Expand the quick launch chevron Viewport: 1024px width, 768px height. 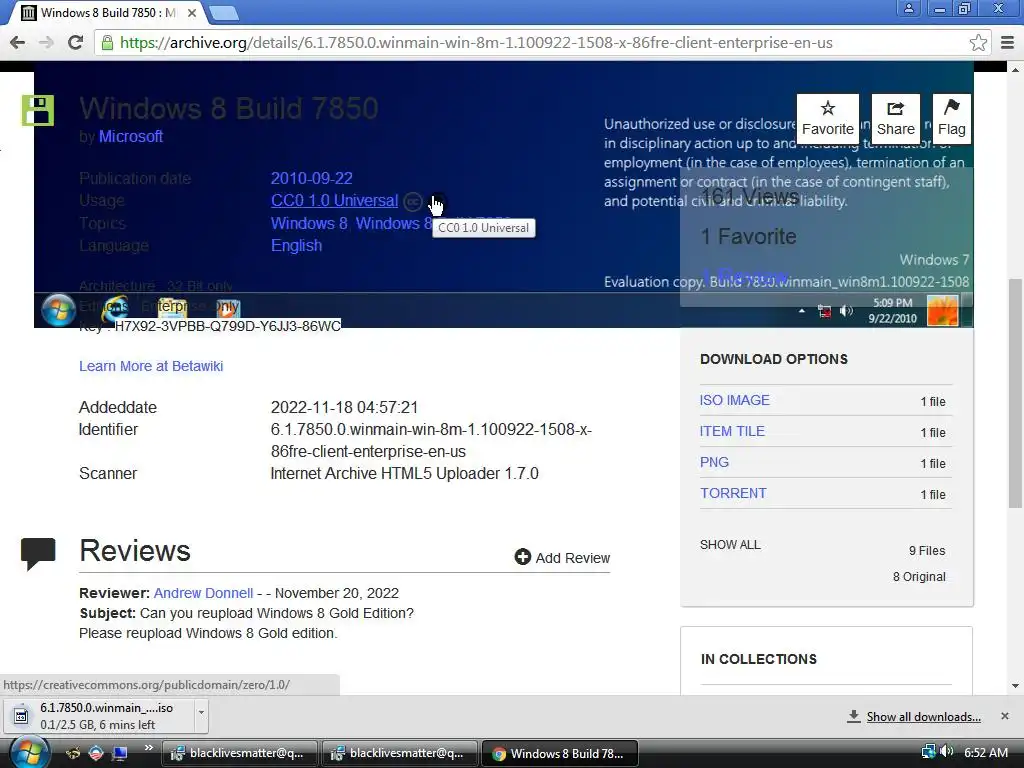148,748
